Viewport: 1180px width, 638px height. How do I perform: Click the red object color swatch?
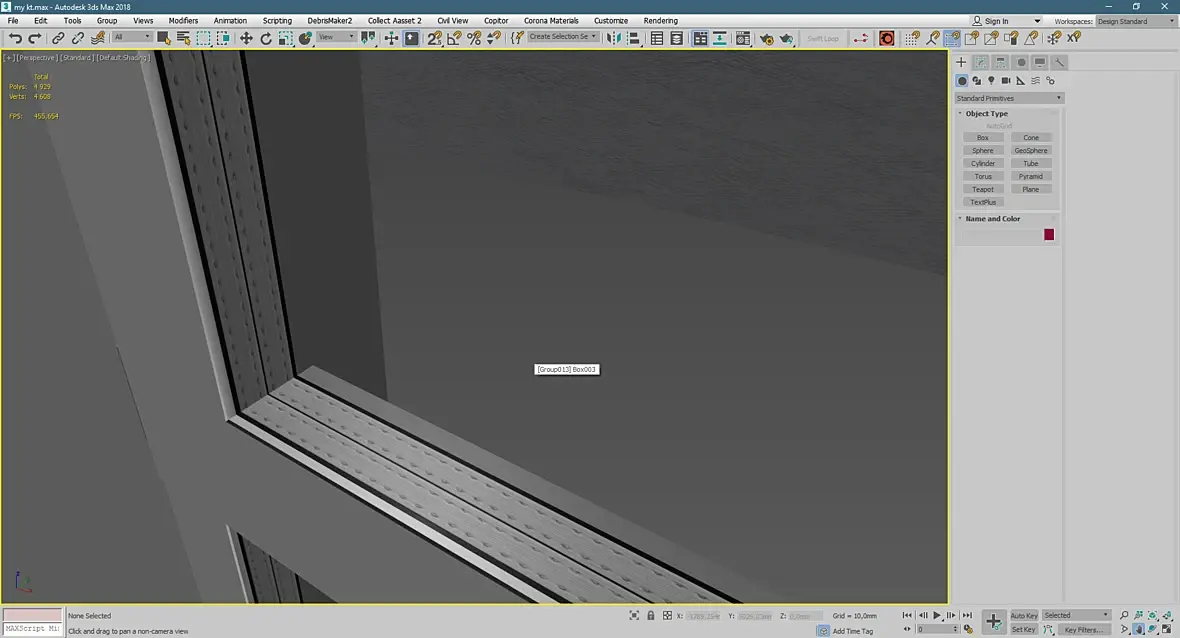[1049, 235]
